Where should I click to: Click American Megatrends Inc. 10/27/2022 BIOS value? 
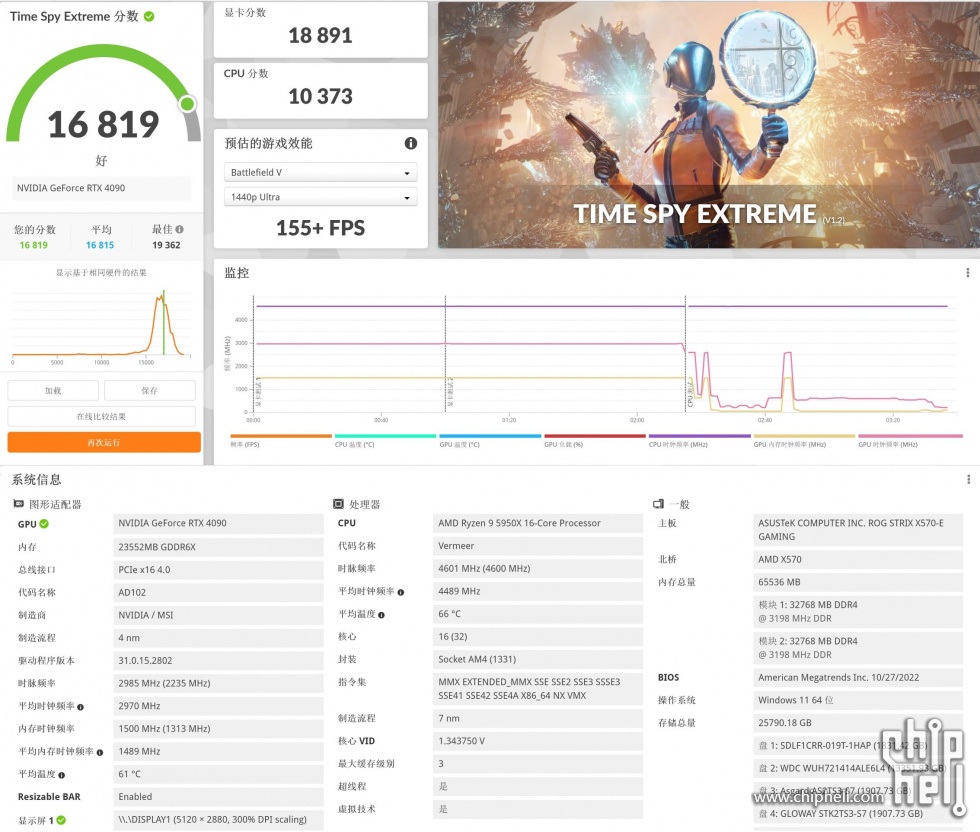coord(858,678)
